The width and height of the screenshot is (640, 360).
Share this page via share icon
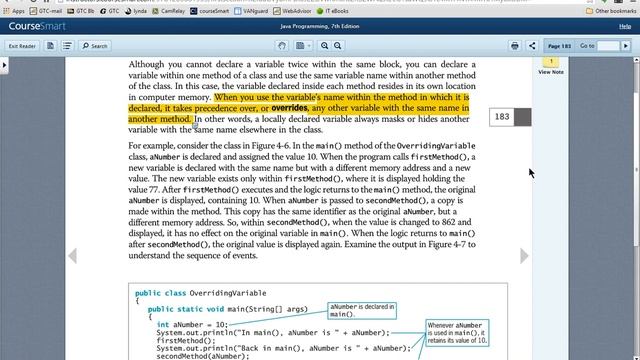(532, 46)
